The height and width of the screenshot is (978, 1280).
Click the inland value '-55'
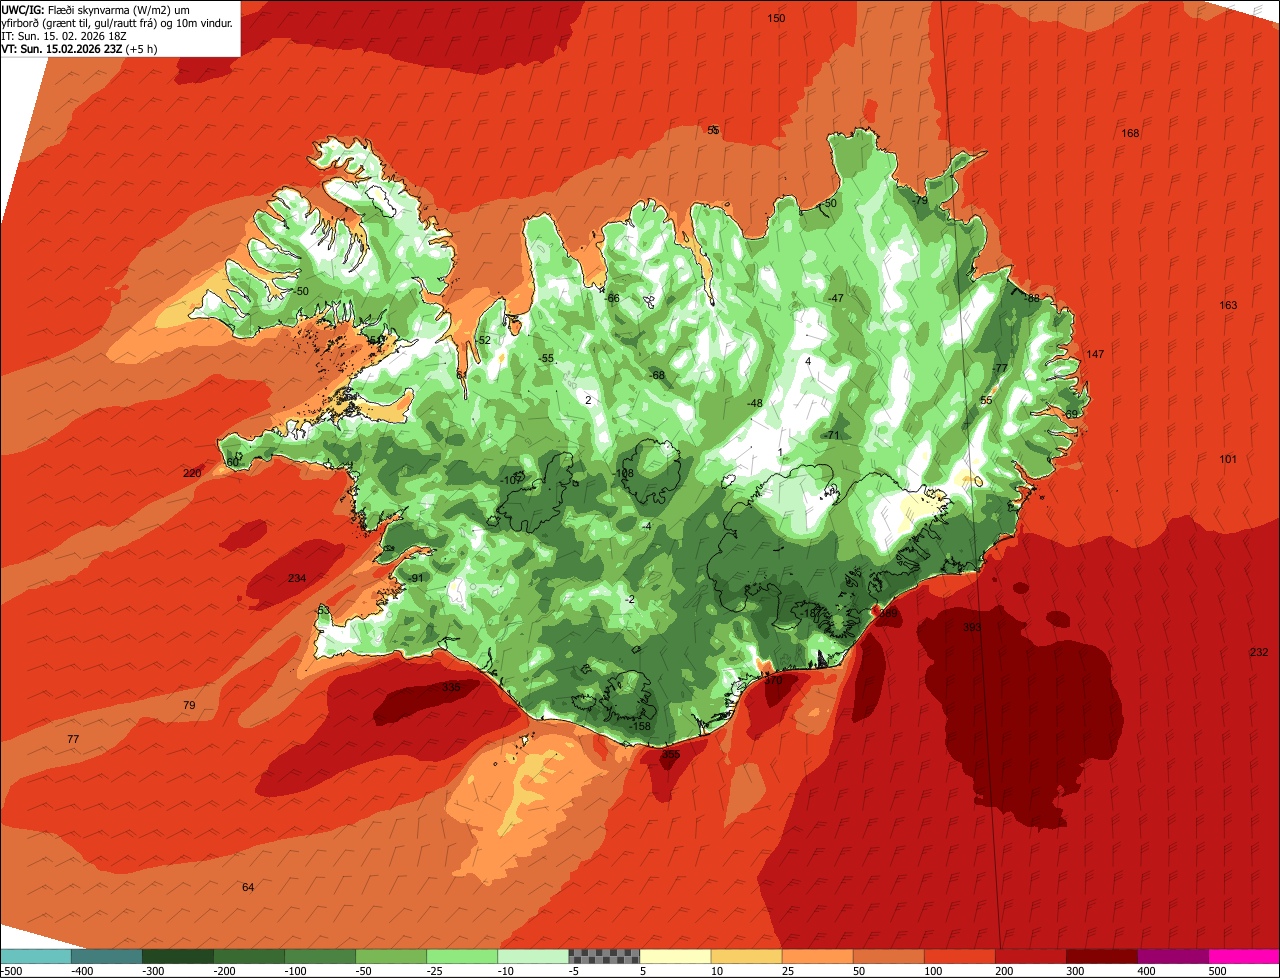tap(546, 358)
